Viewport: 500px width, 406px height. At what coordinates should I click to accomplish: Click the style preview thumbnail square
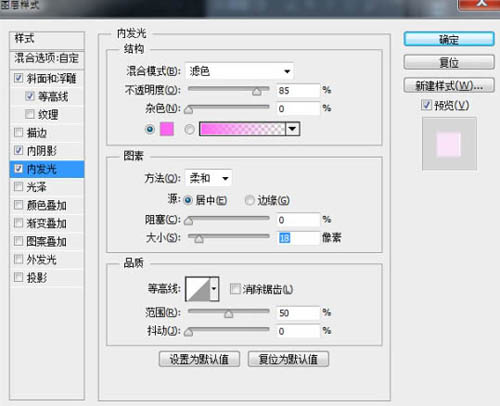point(449,144)
